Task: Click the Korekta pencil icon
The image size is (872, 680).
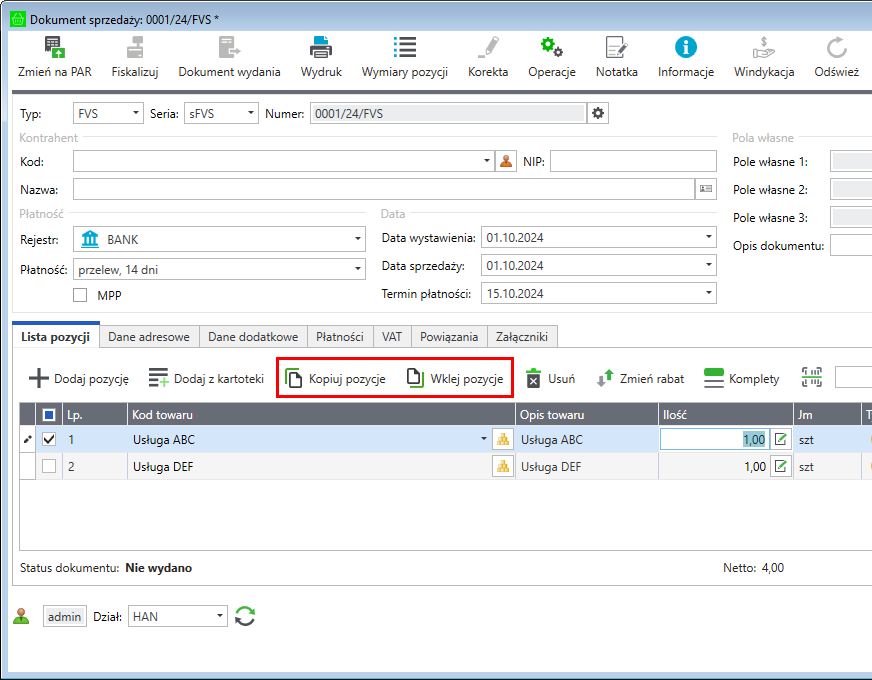Action: (488, 47)
